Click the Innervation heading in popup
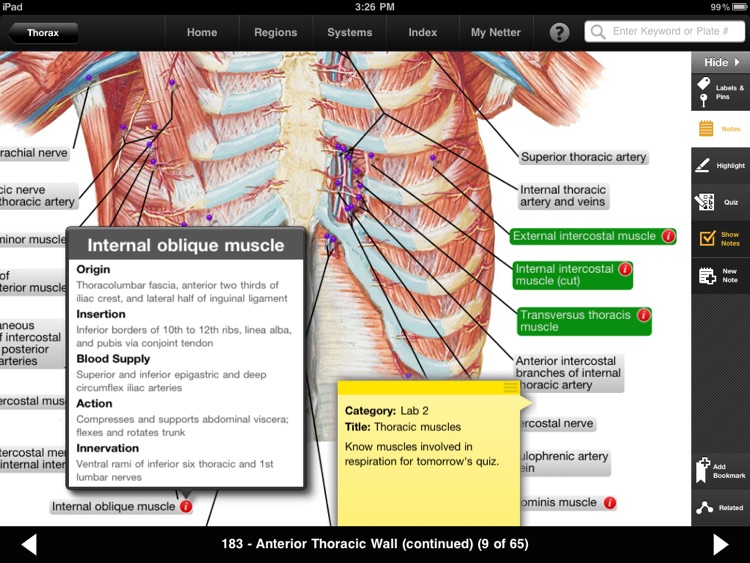 tap(108, 448)
